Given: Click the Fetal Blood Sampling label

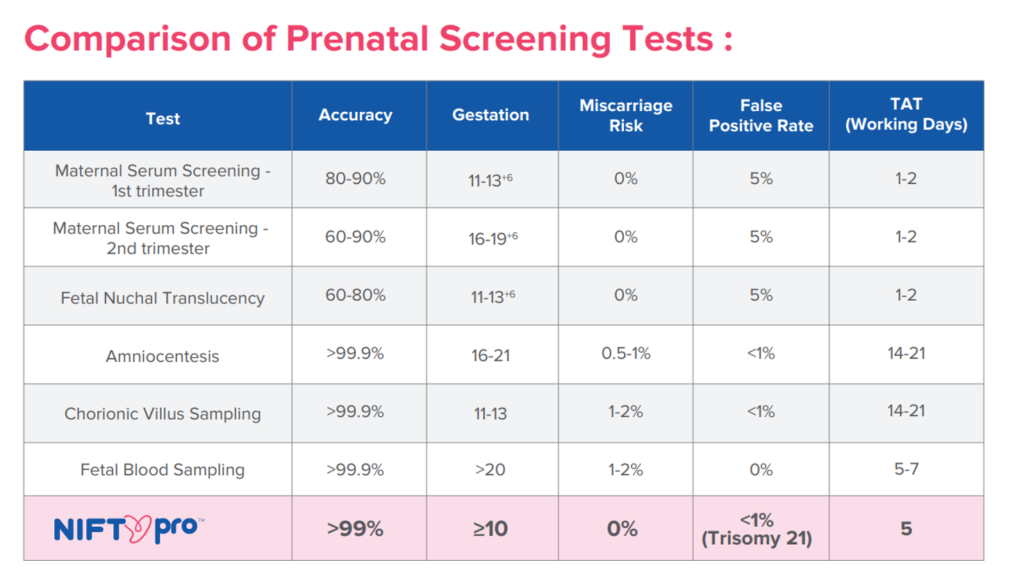Looking at the screenshot, I should click(163, 470).
